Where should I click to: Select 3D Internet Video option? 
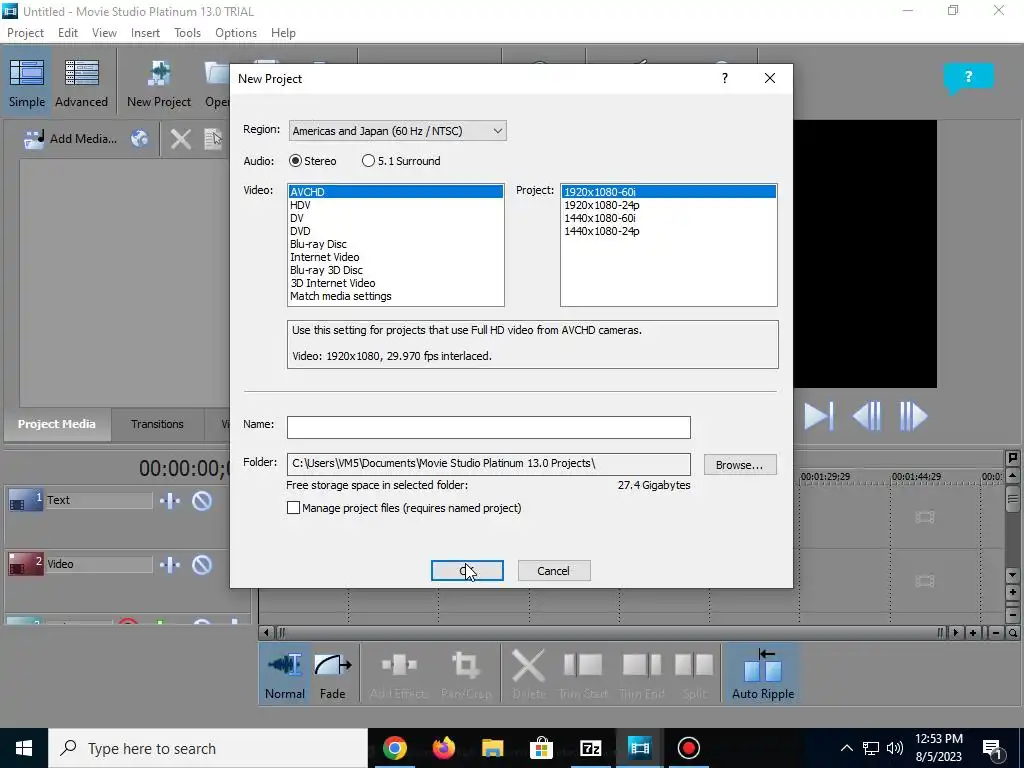396,283
